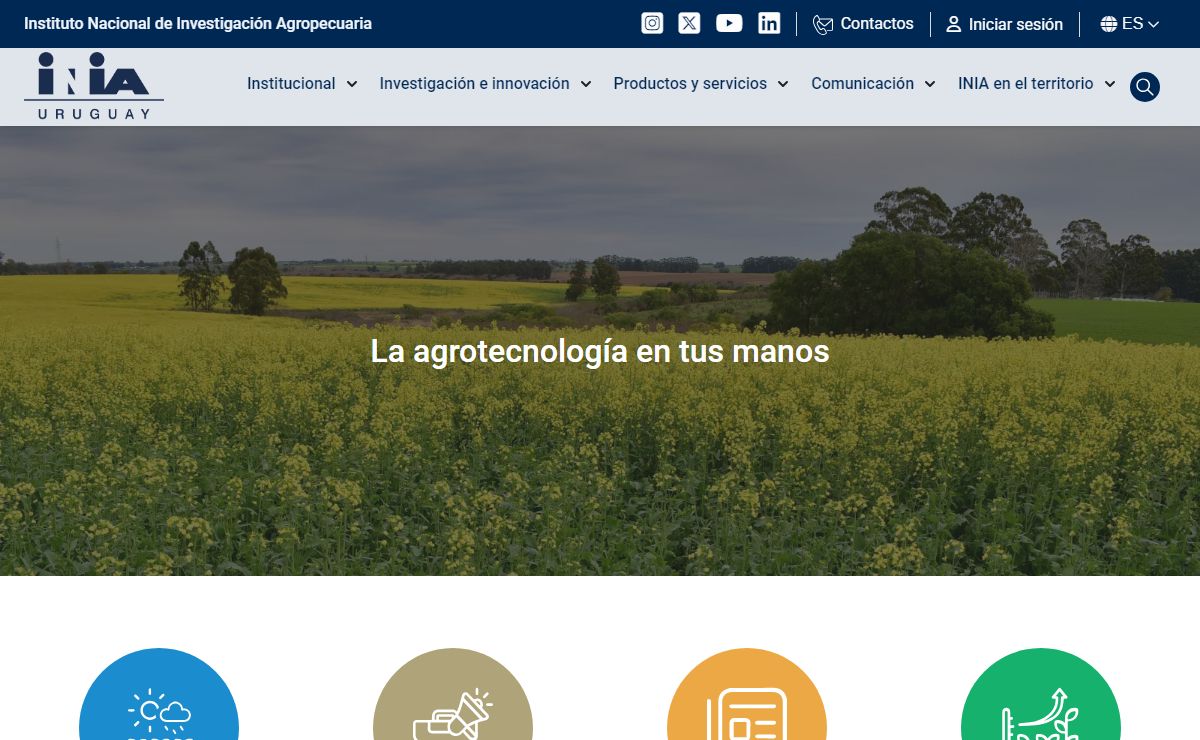Open the Investigación e innovación menu
This screenshot has width=1200, height=740.
[x=474, y=84]
